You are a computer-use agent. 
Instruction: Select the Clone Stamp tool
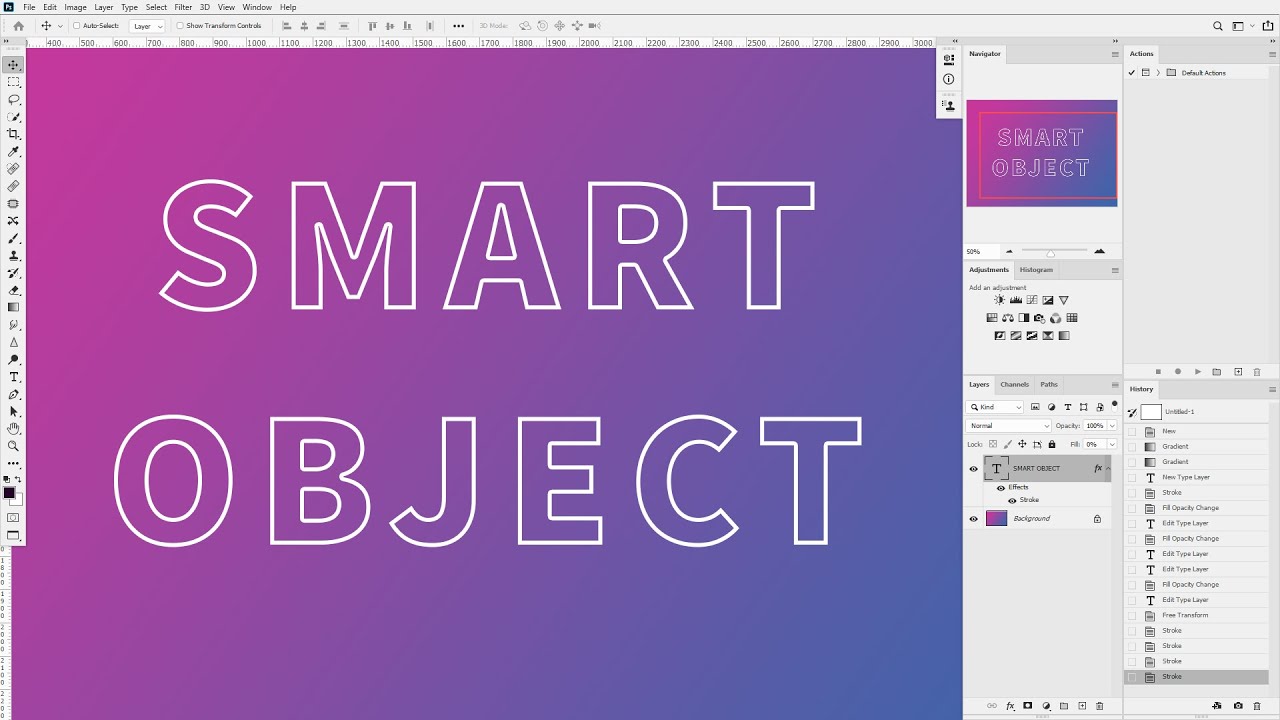coord(13,255)
